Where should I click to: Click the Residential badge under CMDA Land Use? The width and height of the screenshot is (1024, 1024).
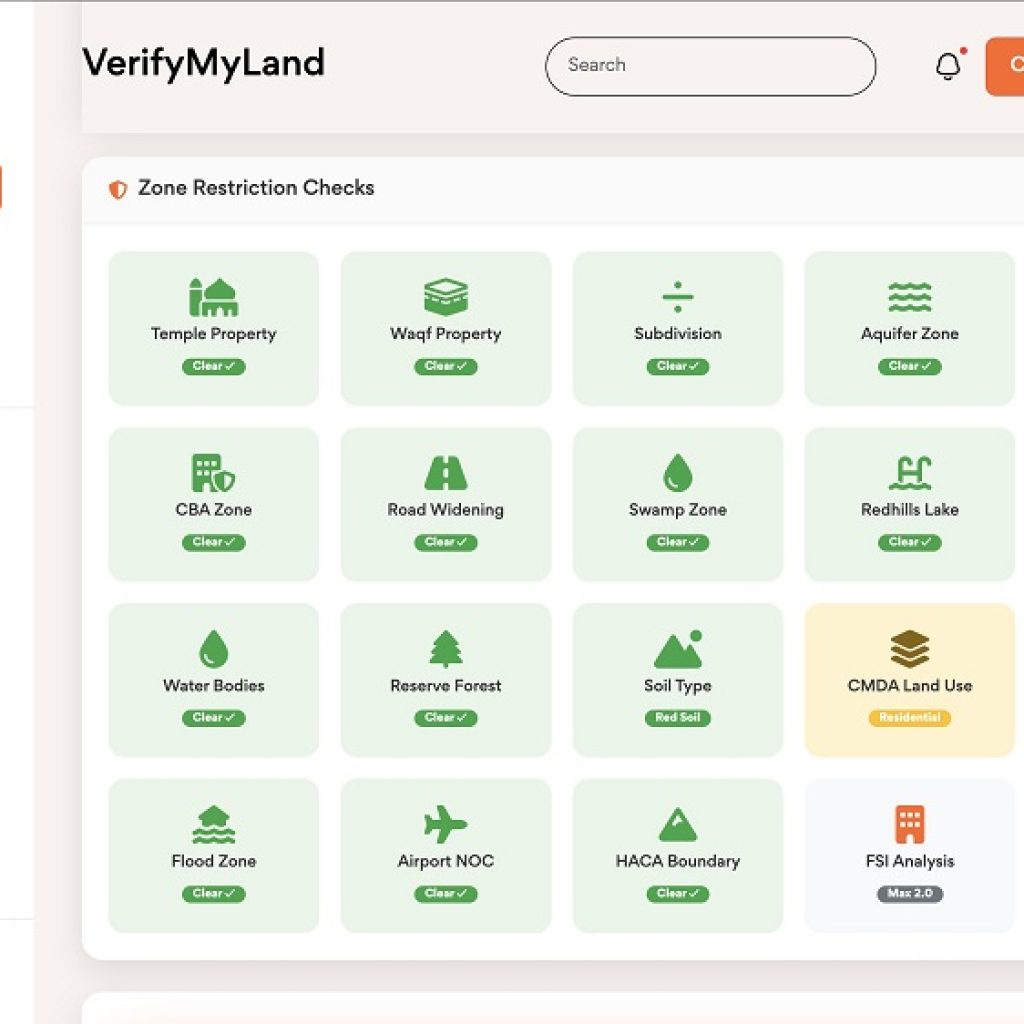point(909,718)
